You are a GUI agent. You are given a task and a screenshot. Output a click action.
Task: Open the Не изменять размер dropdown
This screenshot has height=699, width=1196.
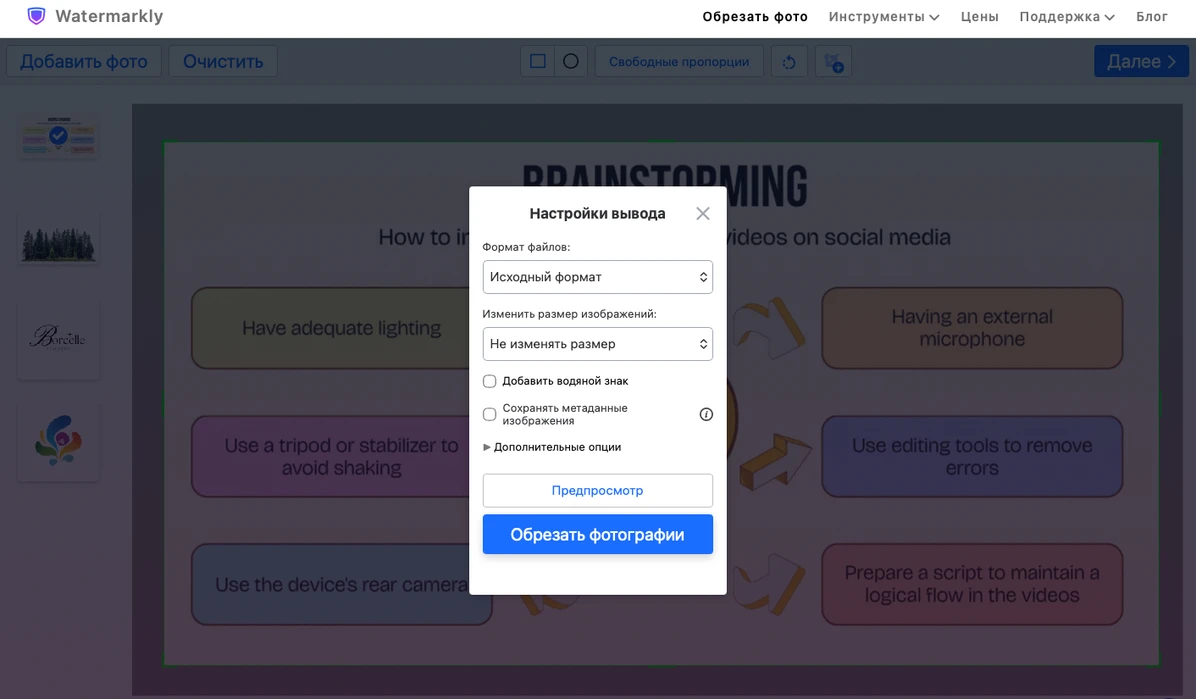[597, 344]
